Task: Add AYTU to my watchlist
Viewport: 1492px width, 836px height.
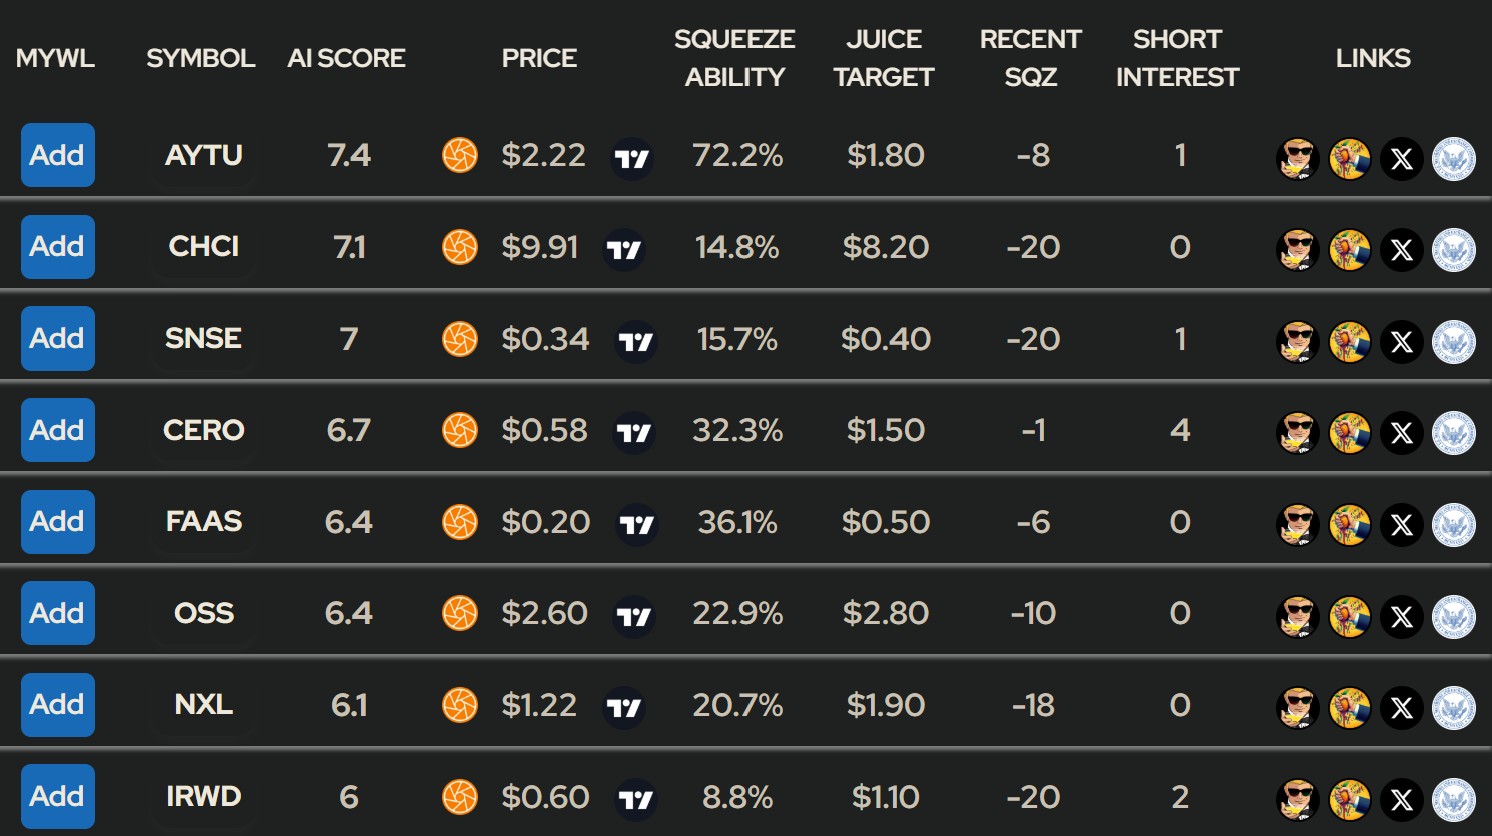Action: (58, 155)
